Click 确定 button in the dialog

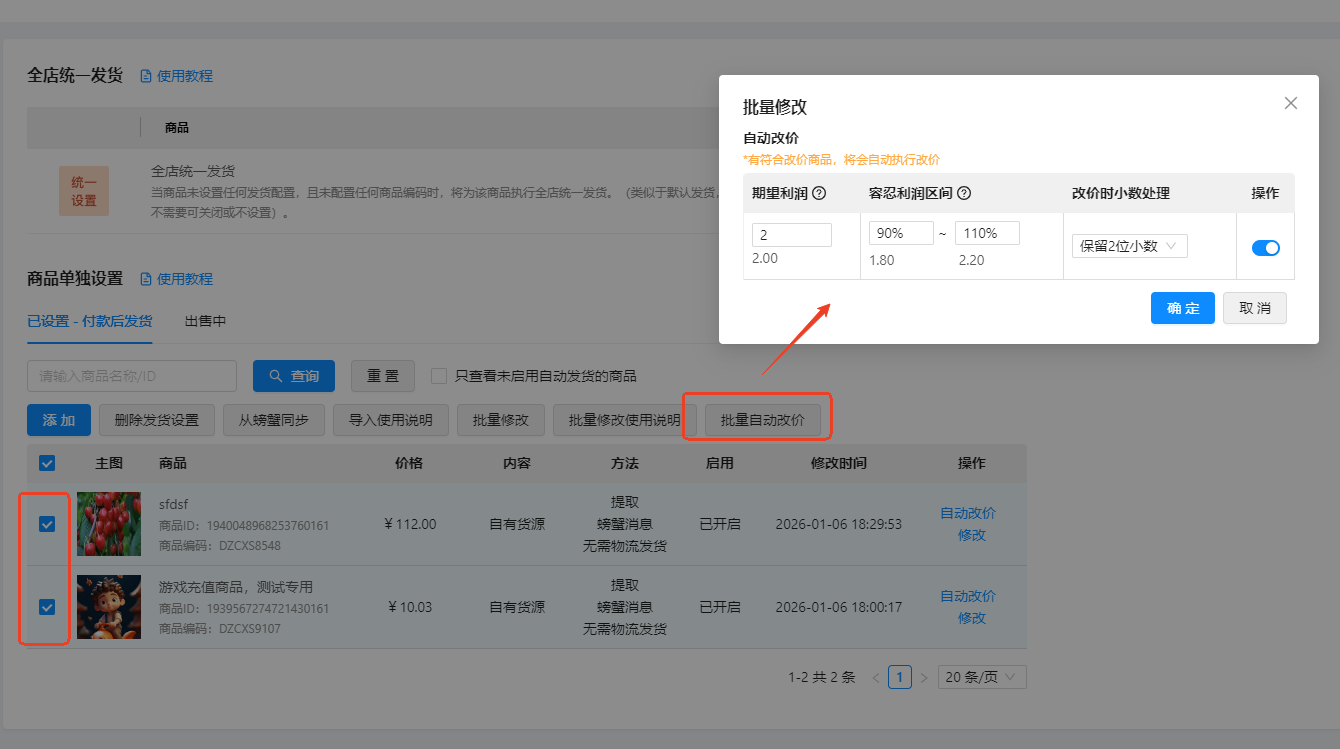pos(1183,308)
